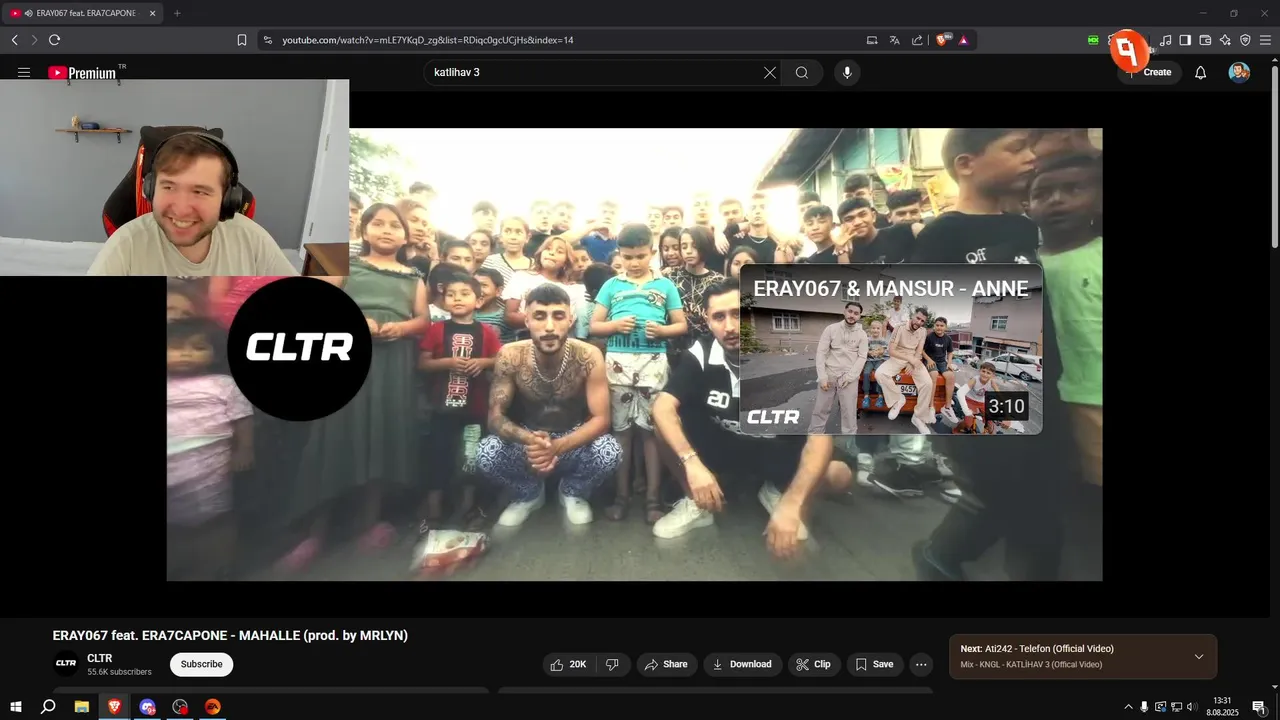
Task: Open the Windows Start menu
Action: [16, 706]
